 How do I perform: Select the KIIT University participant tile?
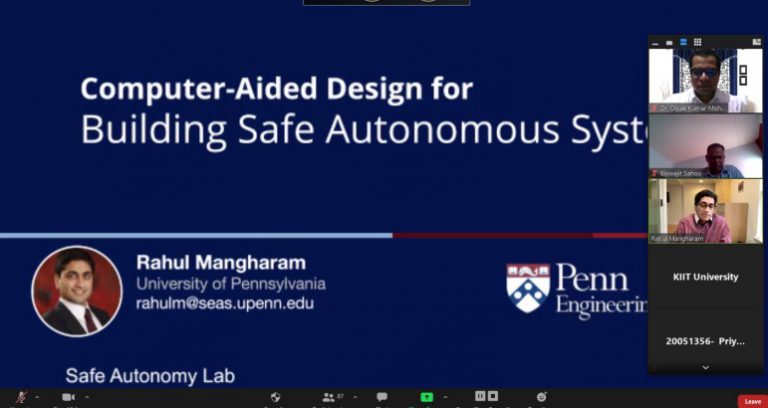[x=706, y=277]
